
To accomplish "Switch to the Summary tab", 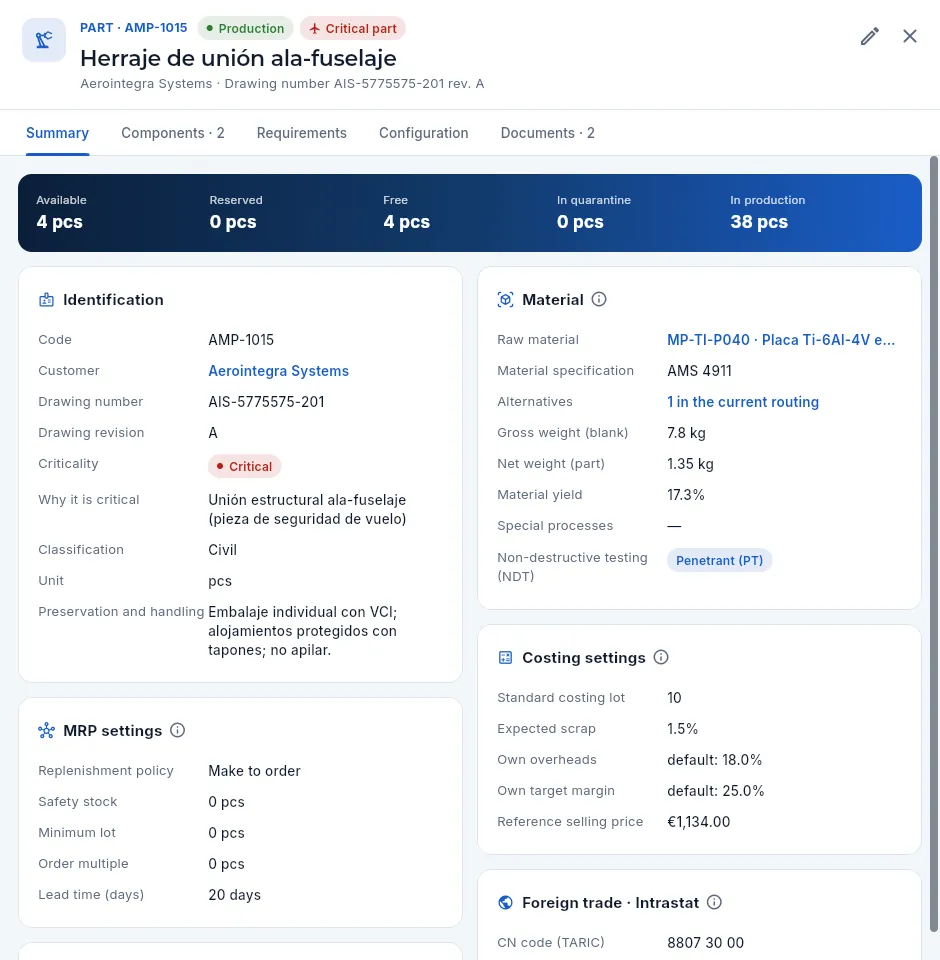I will coord(58,133).
